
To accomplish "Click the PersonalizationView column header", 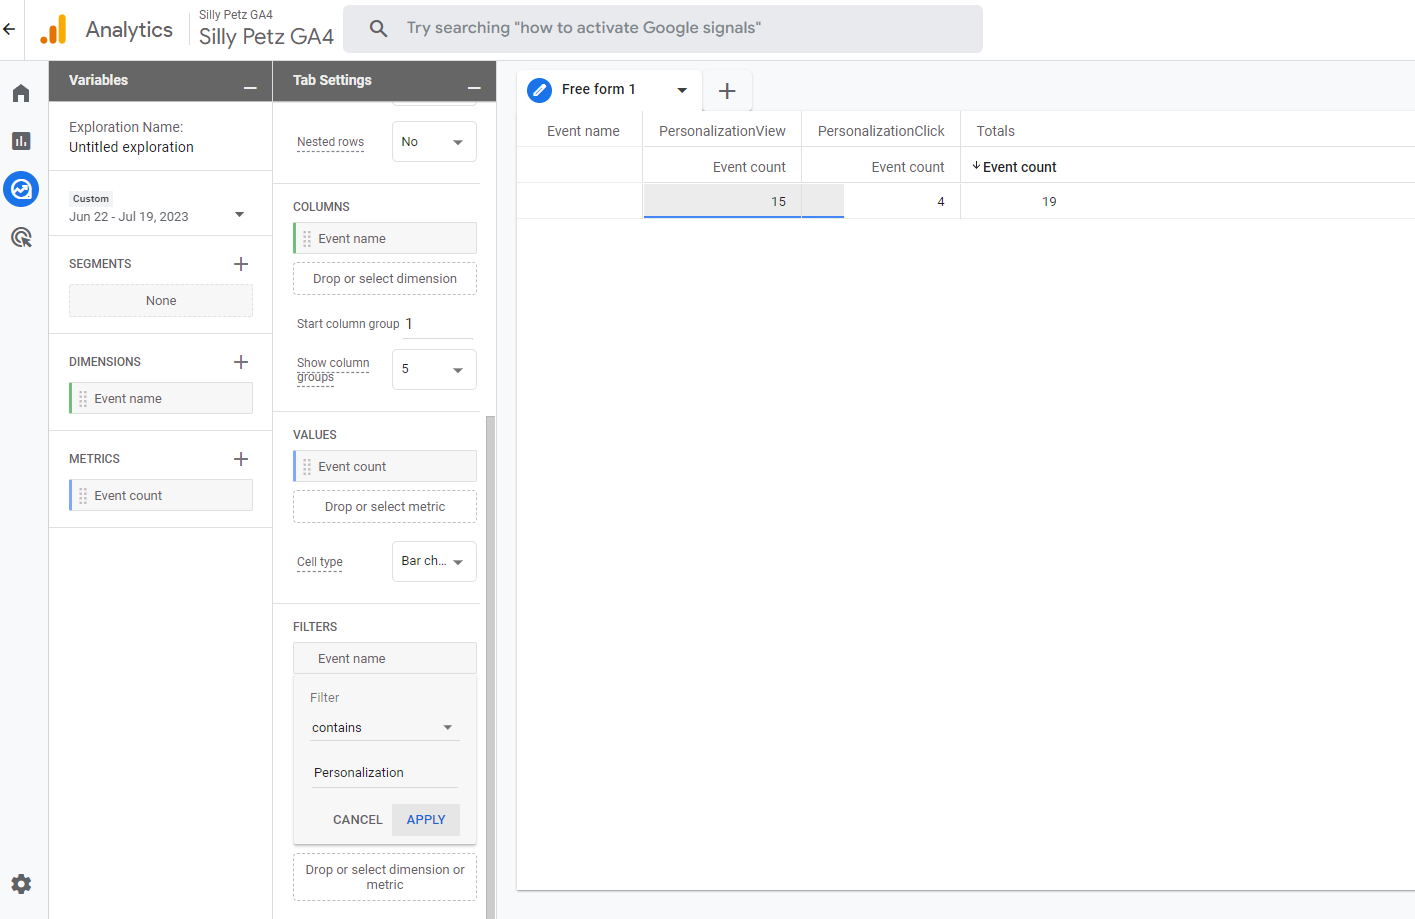I will [722, 131].
